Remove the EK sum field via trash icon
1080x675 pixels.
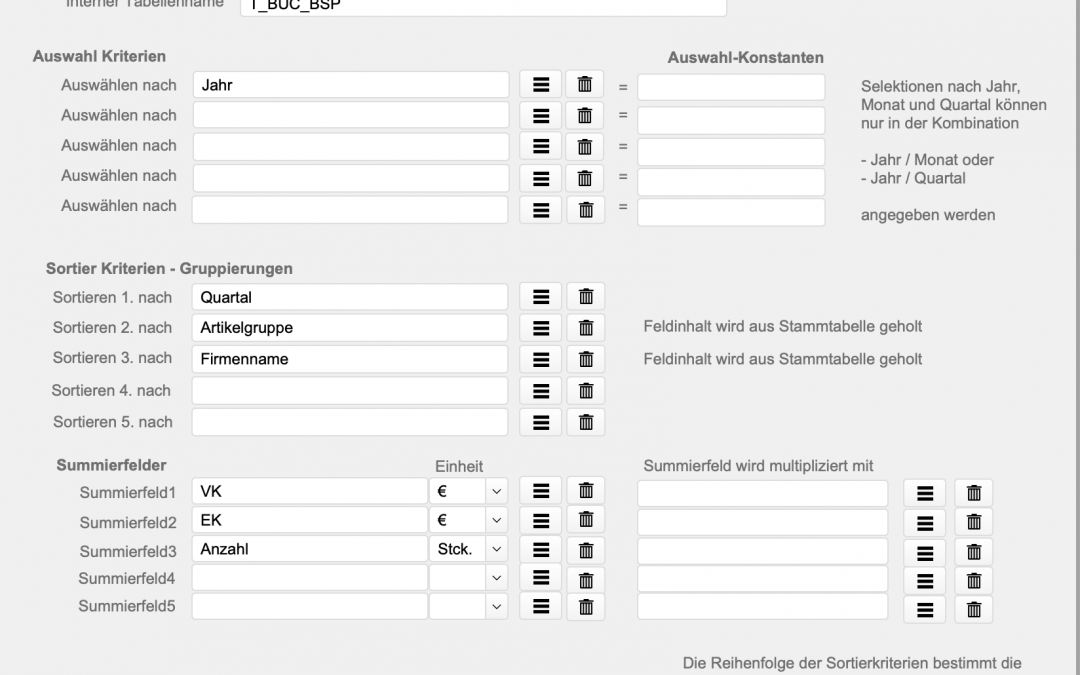586,521
